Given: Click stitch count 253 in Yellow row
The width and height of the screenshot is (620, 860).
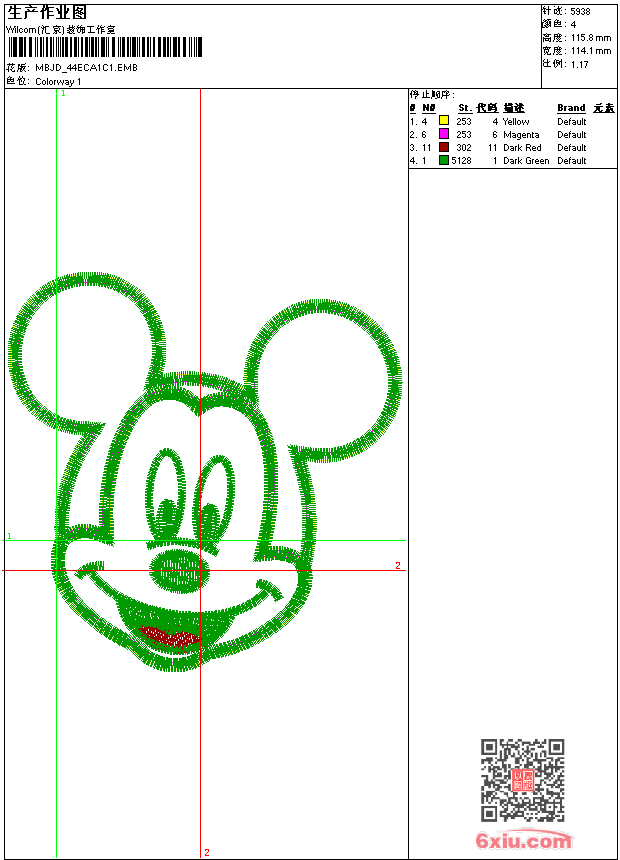Looking at the screenshot, I should tap(464, 122).
